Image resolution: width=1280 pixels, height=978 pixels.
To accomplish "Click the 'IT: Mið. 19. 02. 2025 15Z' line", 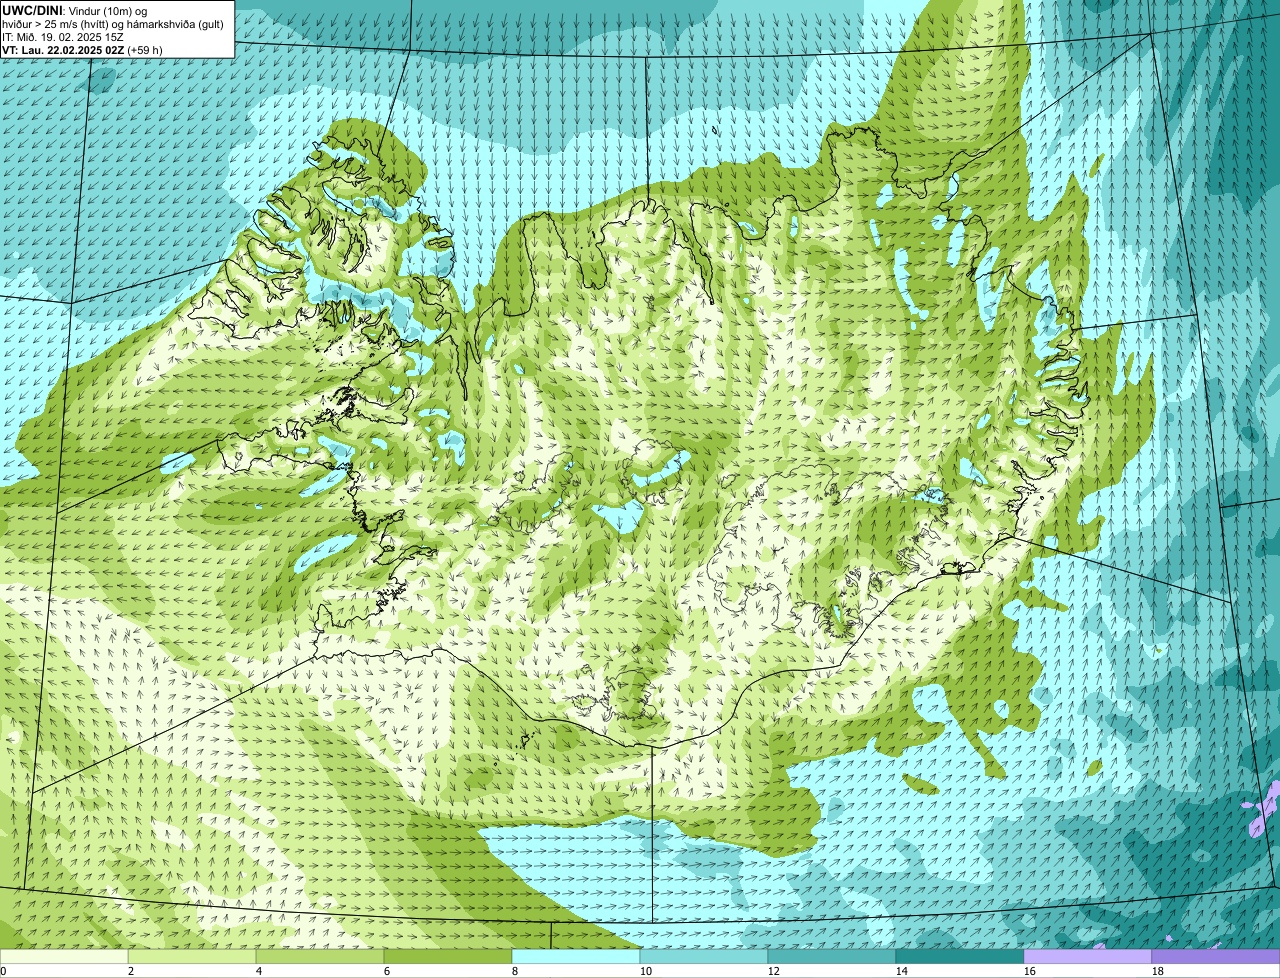I will point(63,38).
